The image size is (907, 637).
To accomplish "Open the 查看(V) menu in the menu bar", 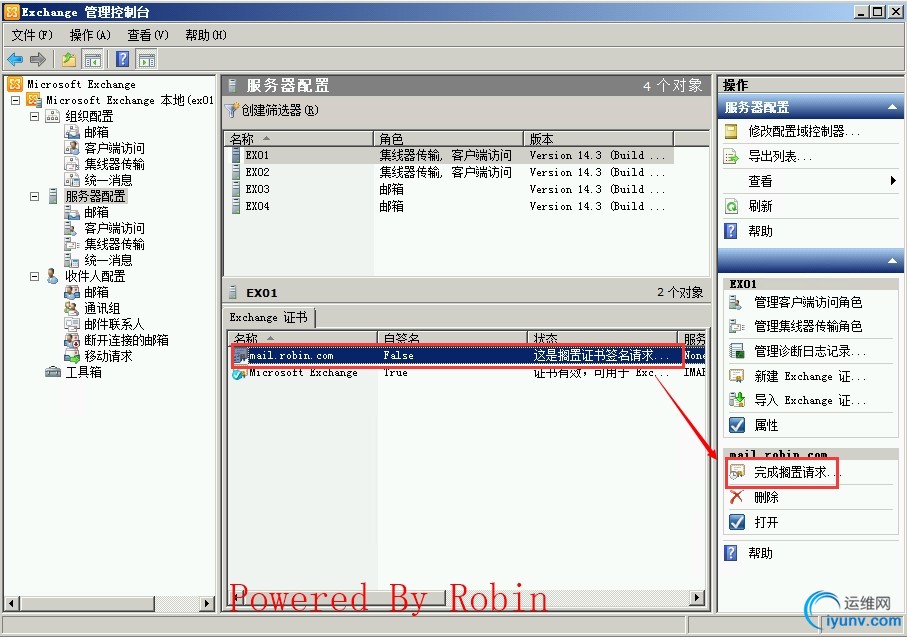I will (148, 35).
